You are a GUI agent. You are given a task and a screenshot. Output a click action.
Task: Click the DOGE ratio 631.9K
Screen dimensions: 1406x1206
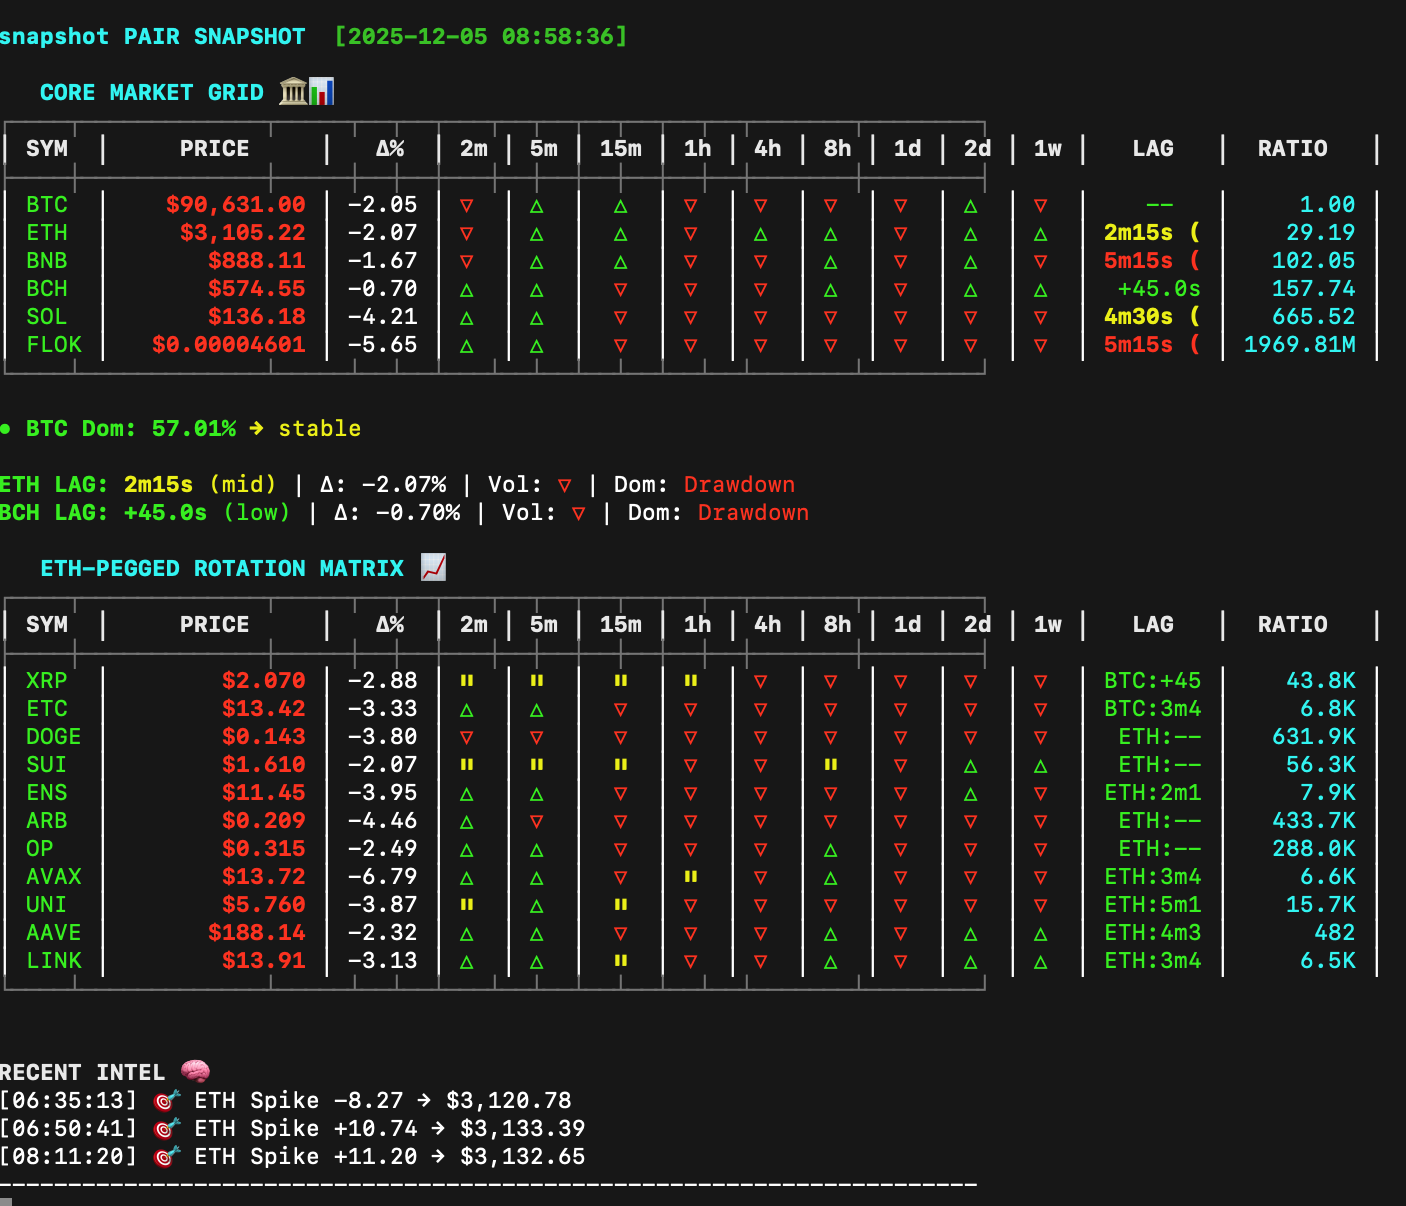pyautogui.click(x=1314, y=736)
